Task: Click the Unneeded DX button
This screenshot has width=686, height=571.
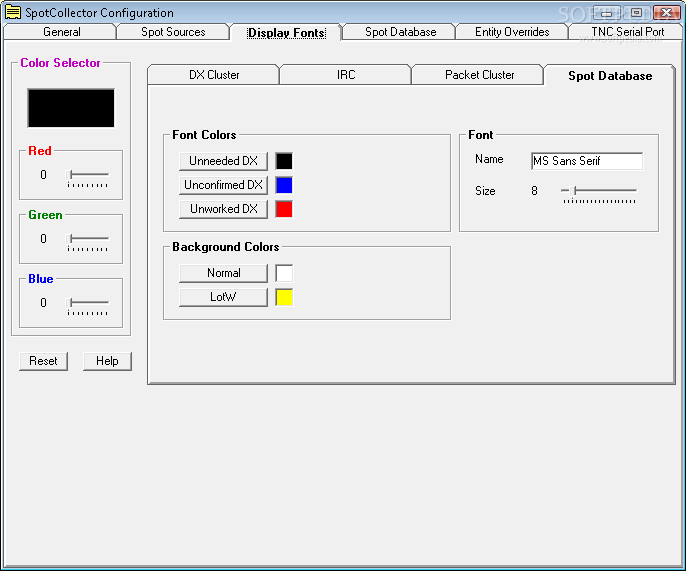Action: (x=223, y=161)
